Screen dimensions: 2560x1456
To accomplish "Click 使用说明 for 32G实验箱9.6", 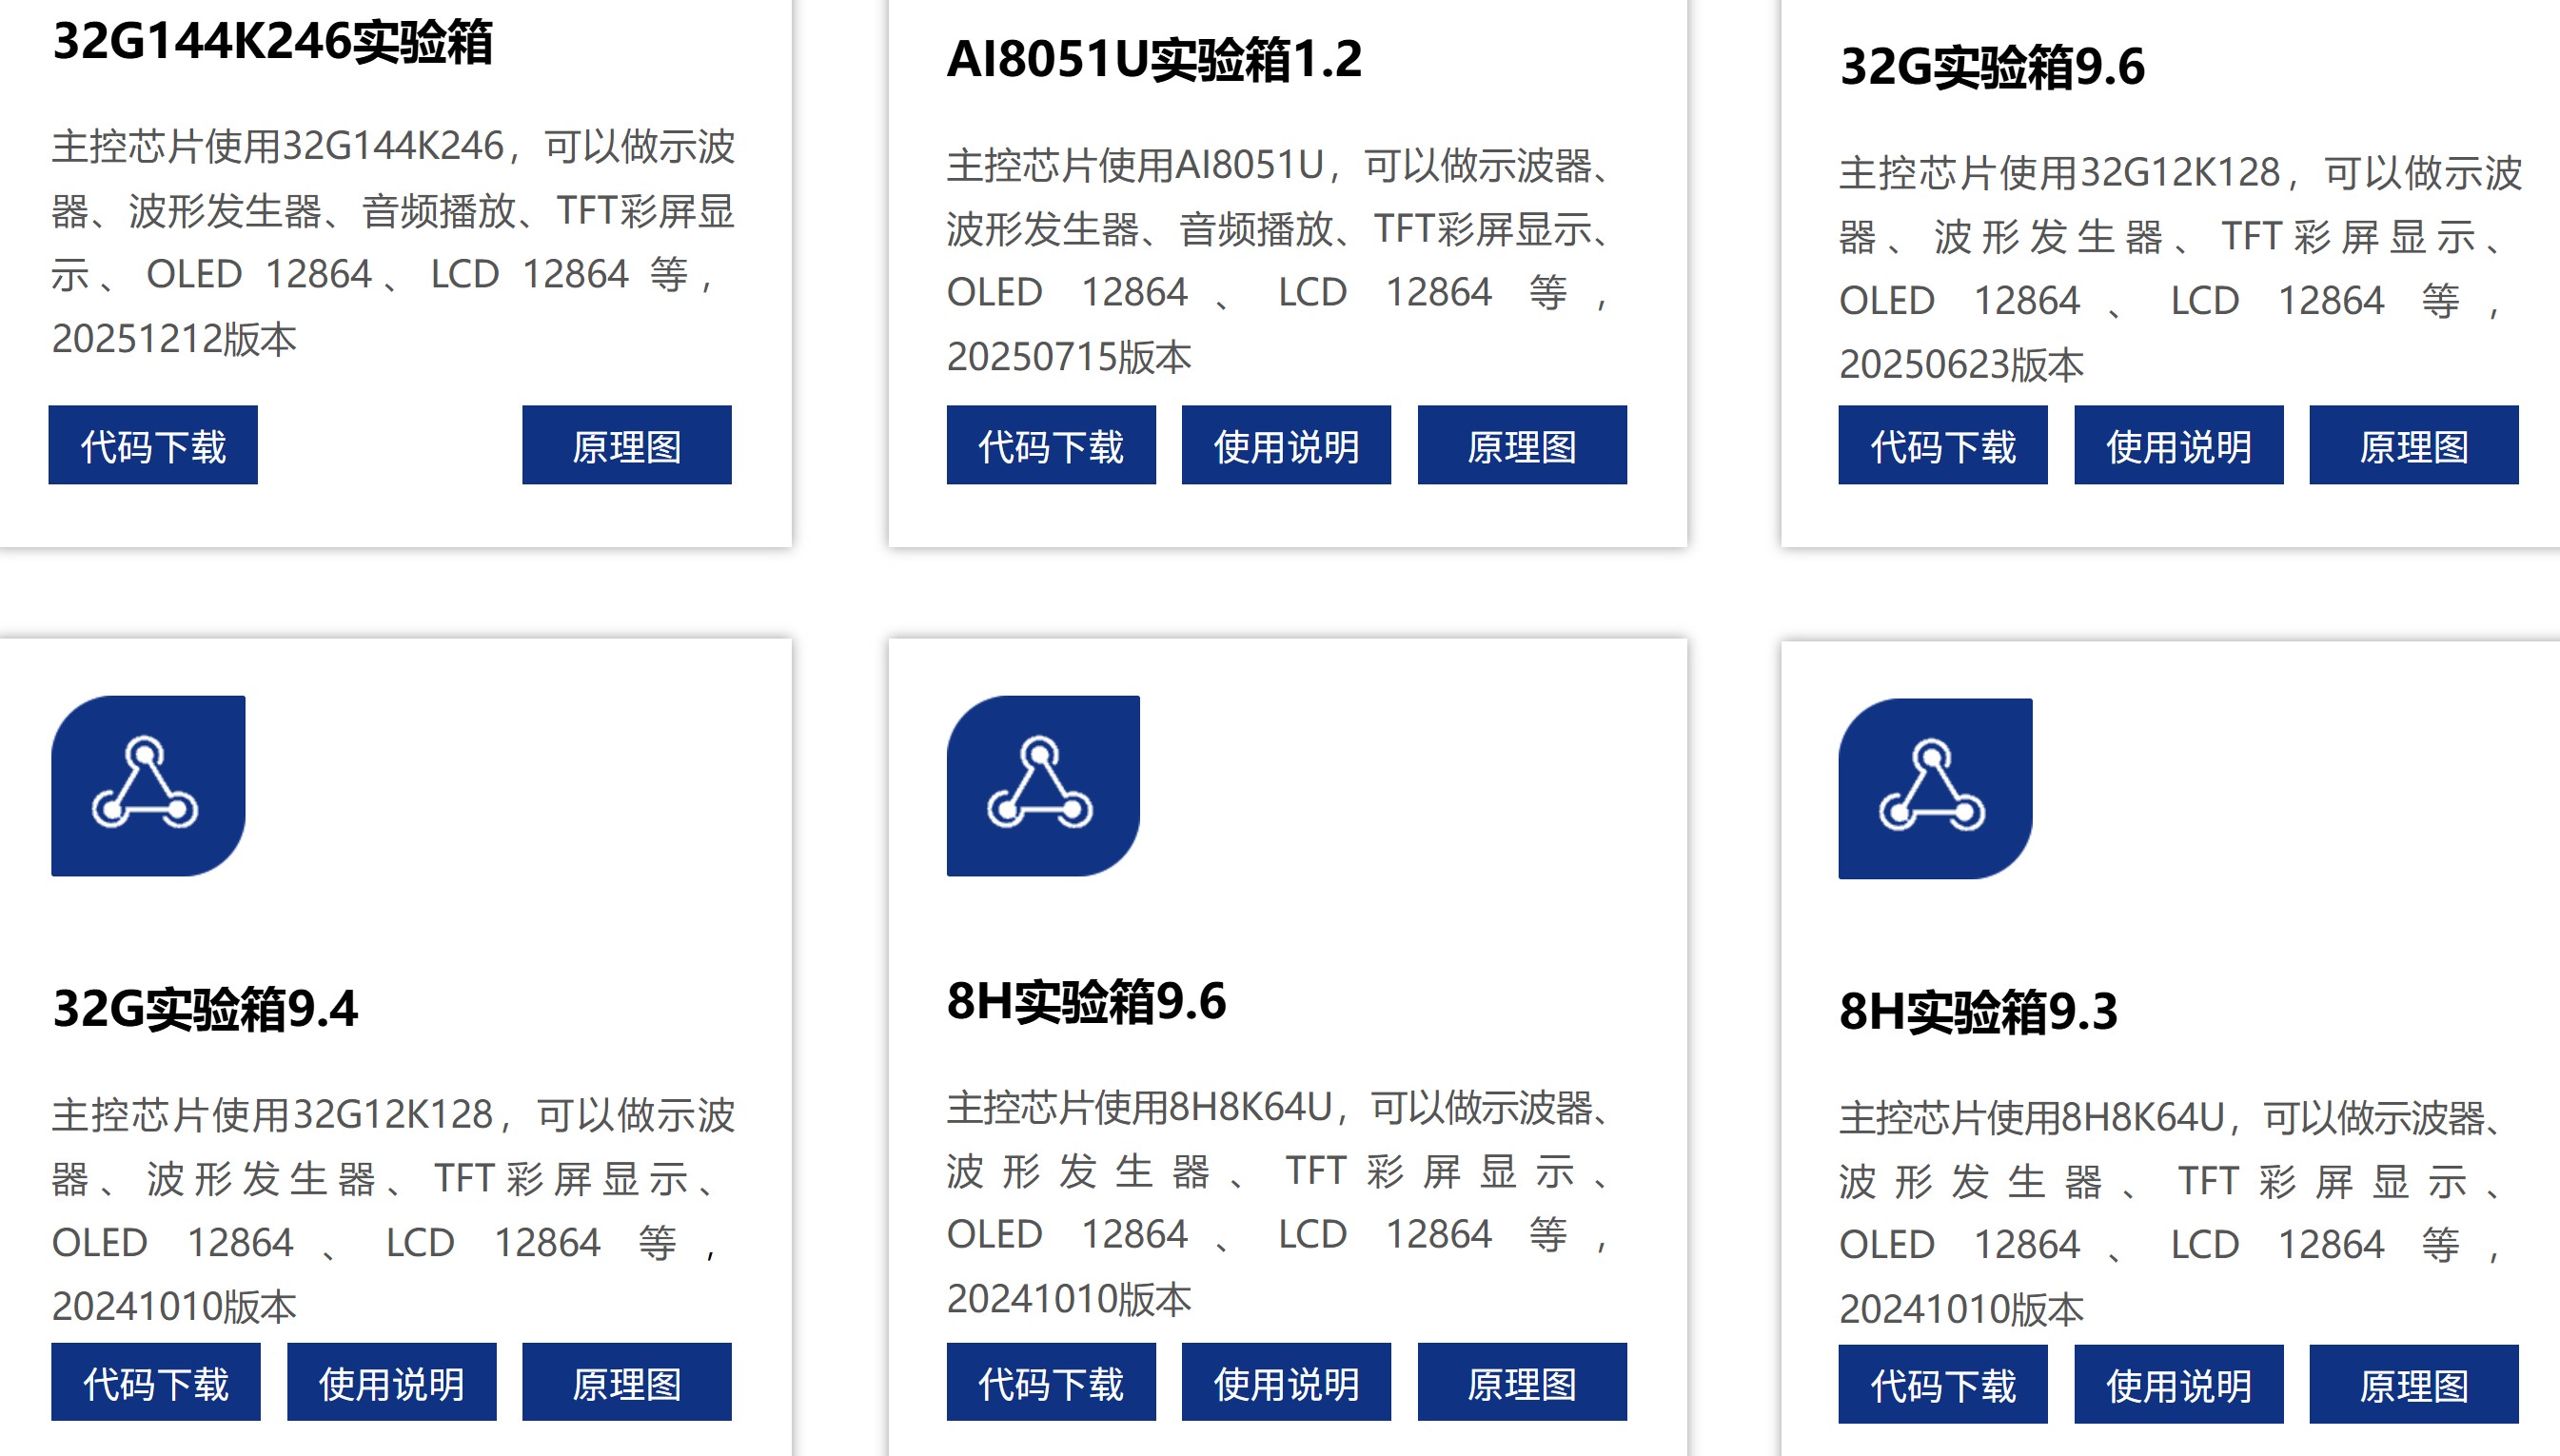I will pos(2179,446).
